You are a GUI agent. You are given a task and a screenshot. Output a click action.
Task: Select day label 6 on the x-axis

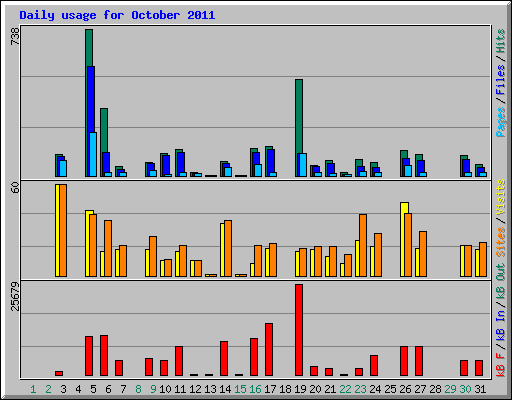(x=108, y=389)
